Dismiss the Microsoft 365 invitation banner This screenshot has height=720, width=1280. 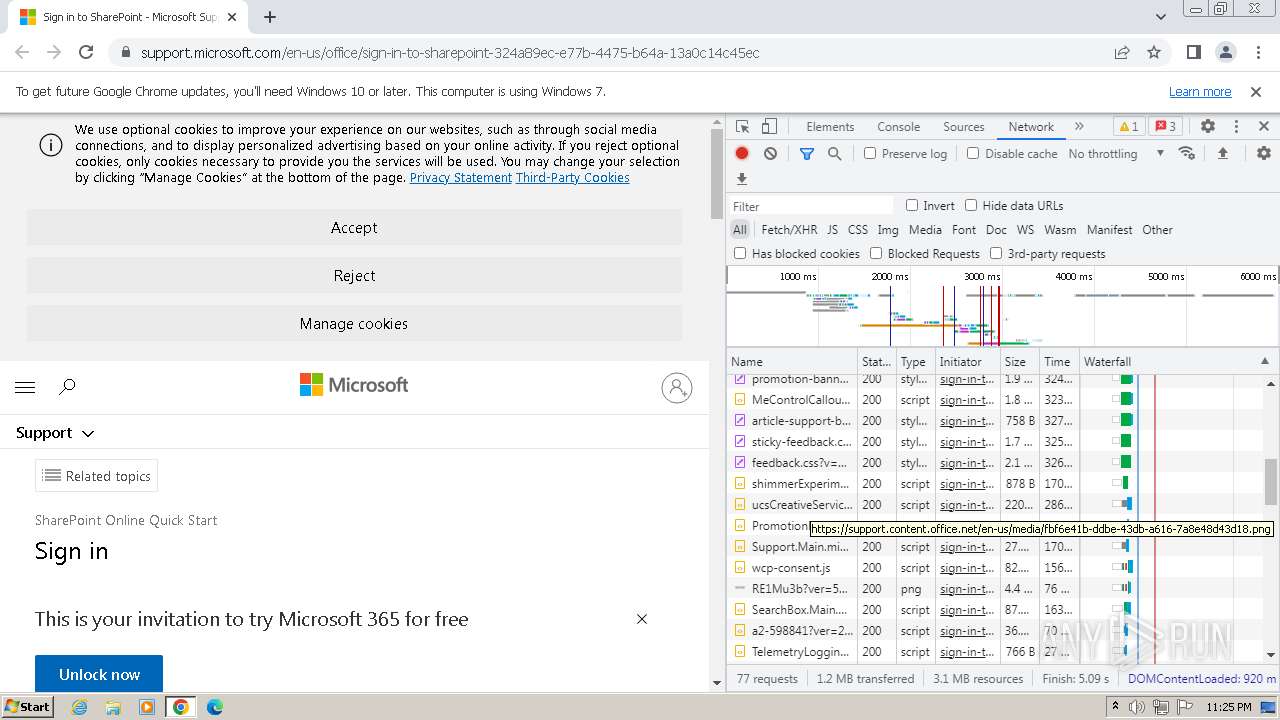(x=642, y=619)
